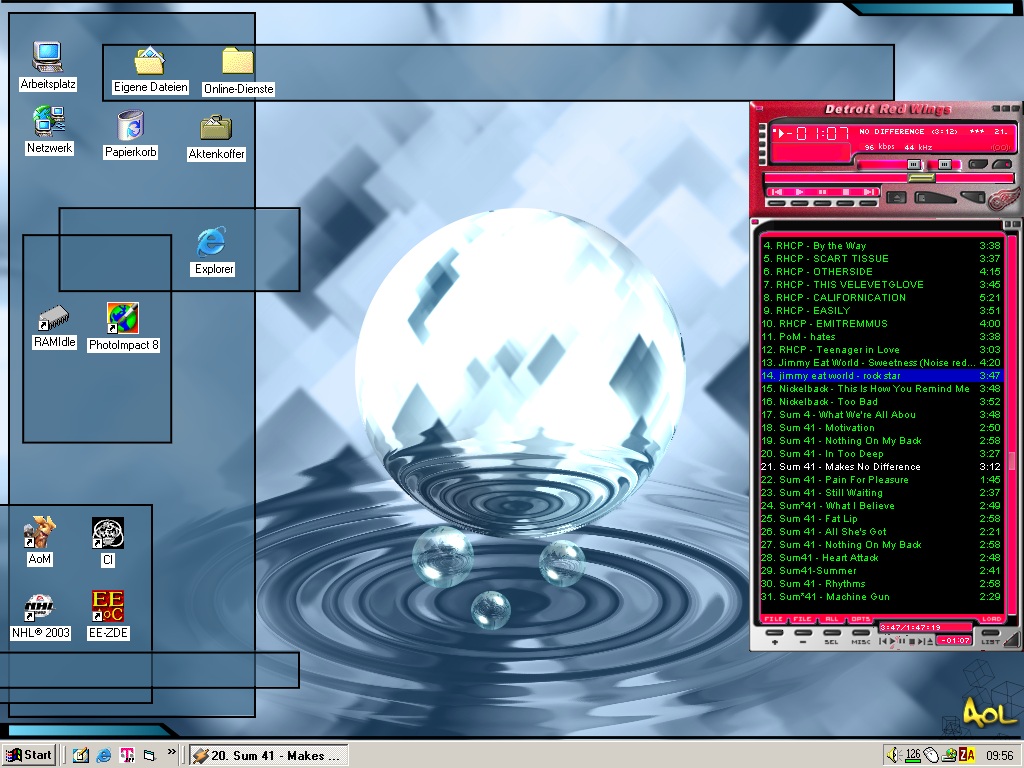
Task: Open the EE-ZDE desktop shortcut
Action: (108, 607)
